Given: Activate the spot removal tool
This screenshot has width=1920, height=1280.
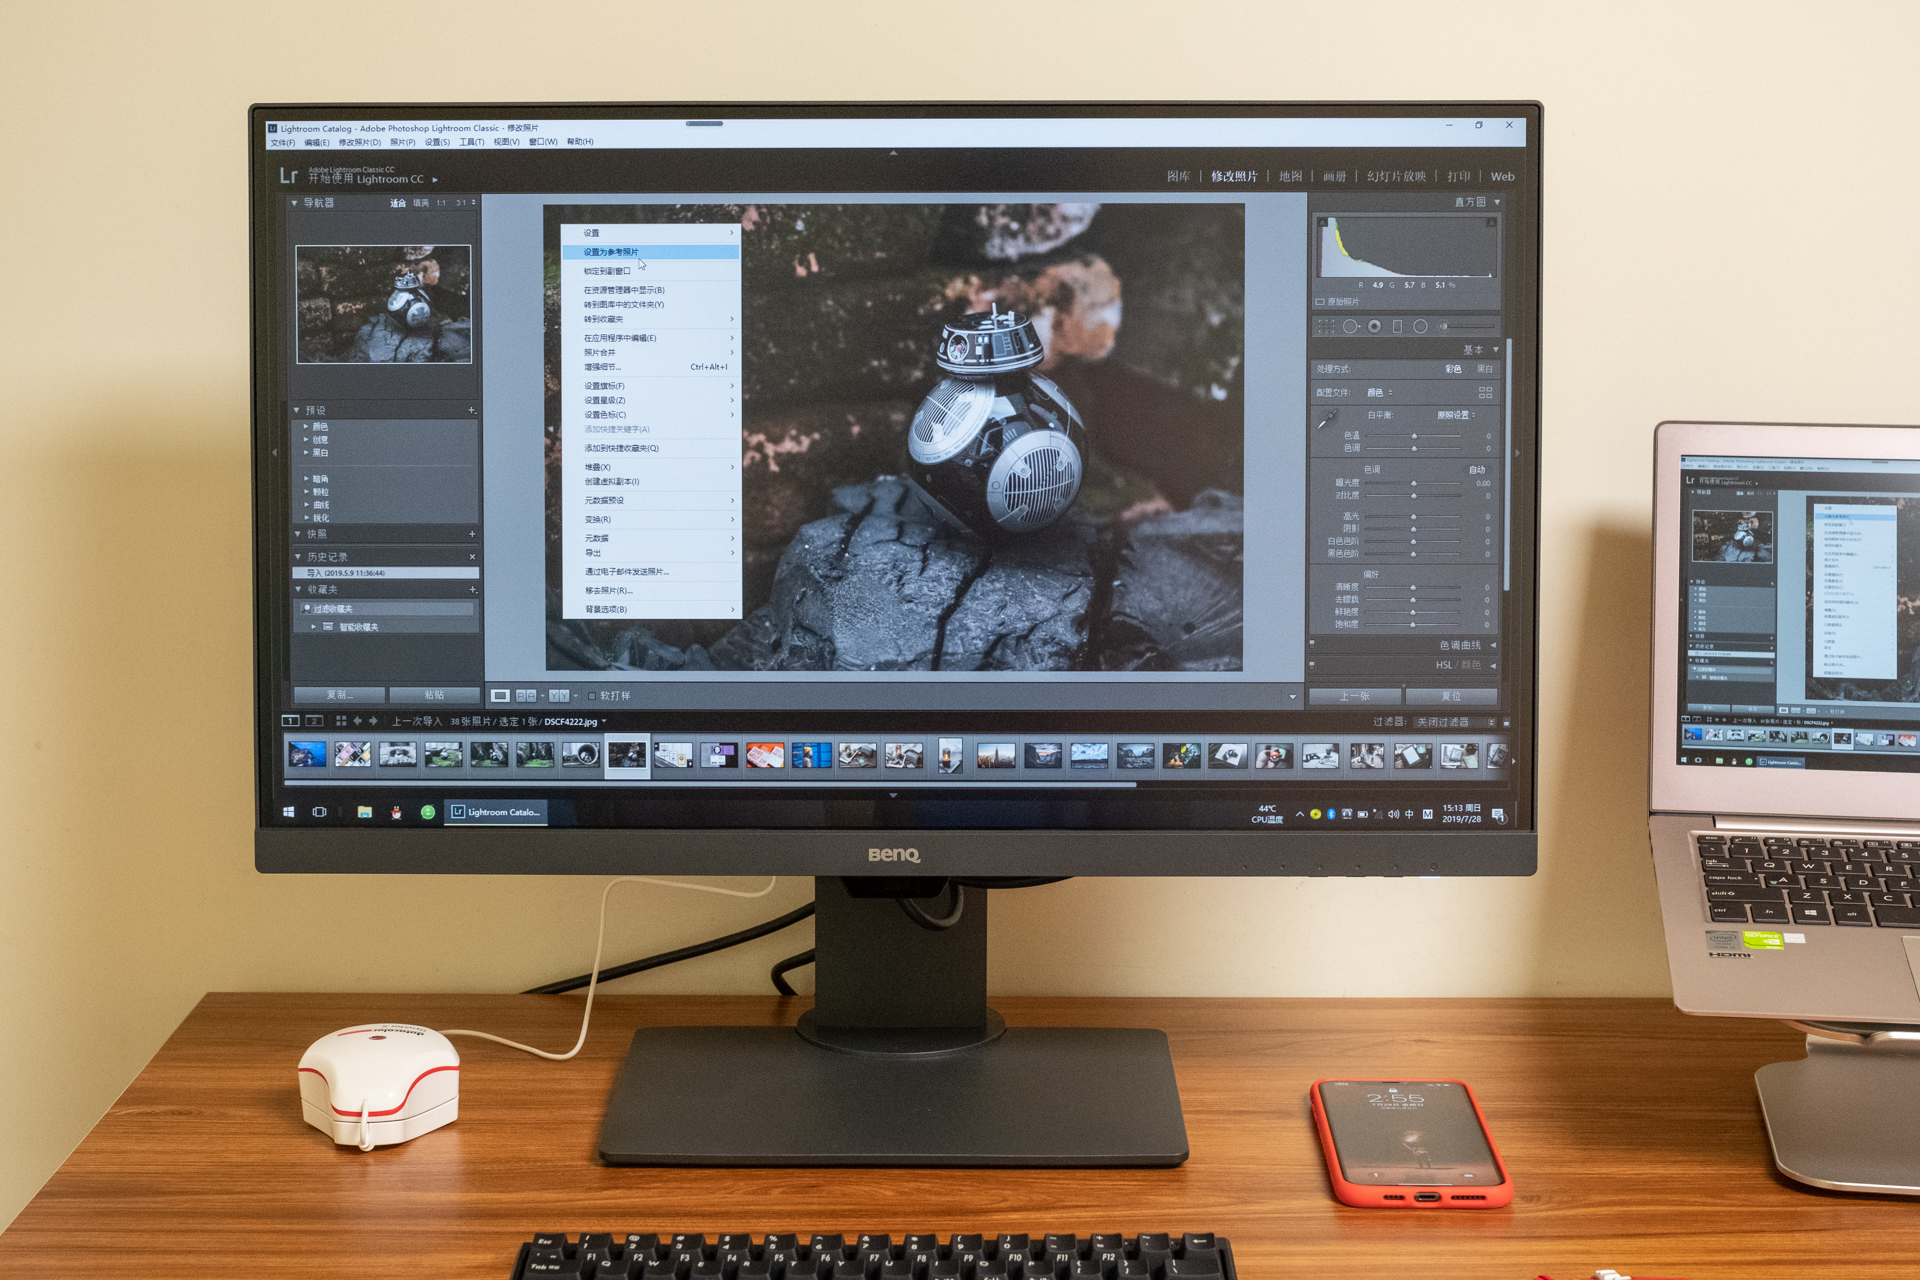Looking at the screenshot, I should point(1351,327).
